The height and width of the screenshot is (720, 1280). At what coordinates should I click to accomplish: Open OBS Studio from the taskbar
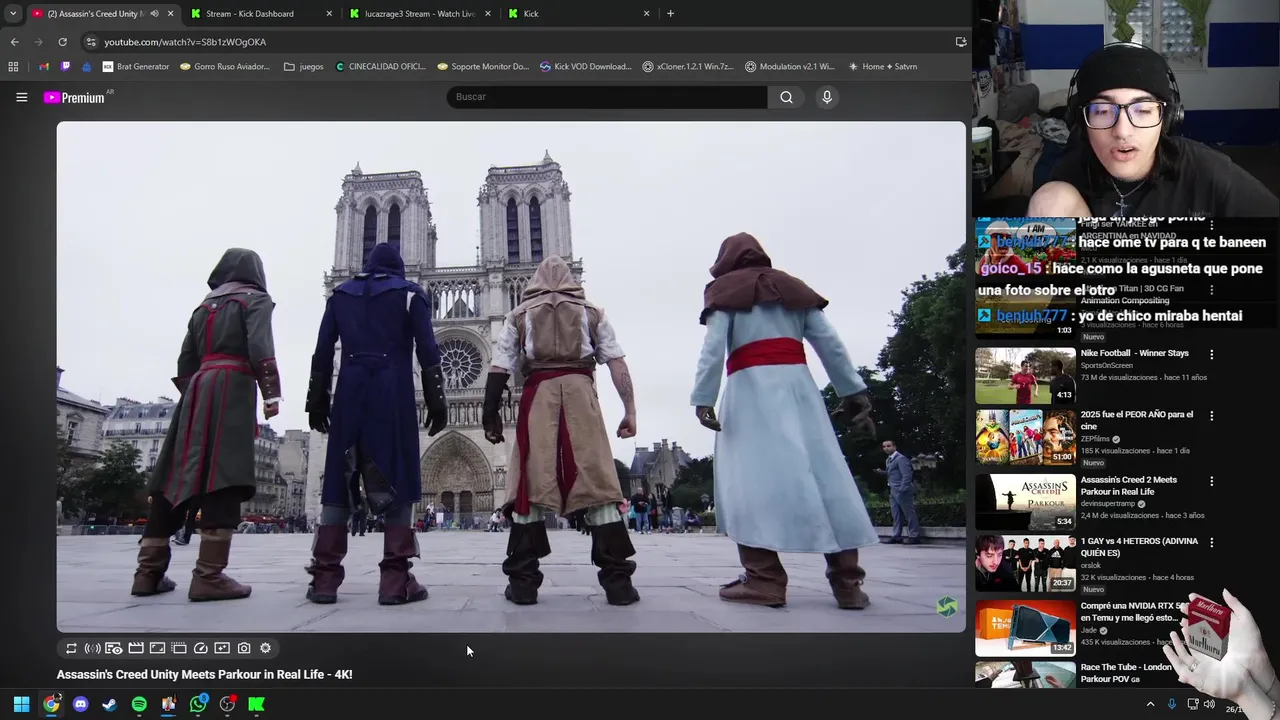(227, 704)
